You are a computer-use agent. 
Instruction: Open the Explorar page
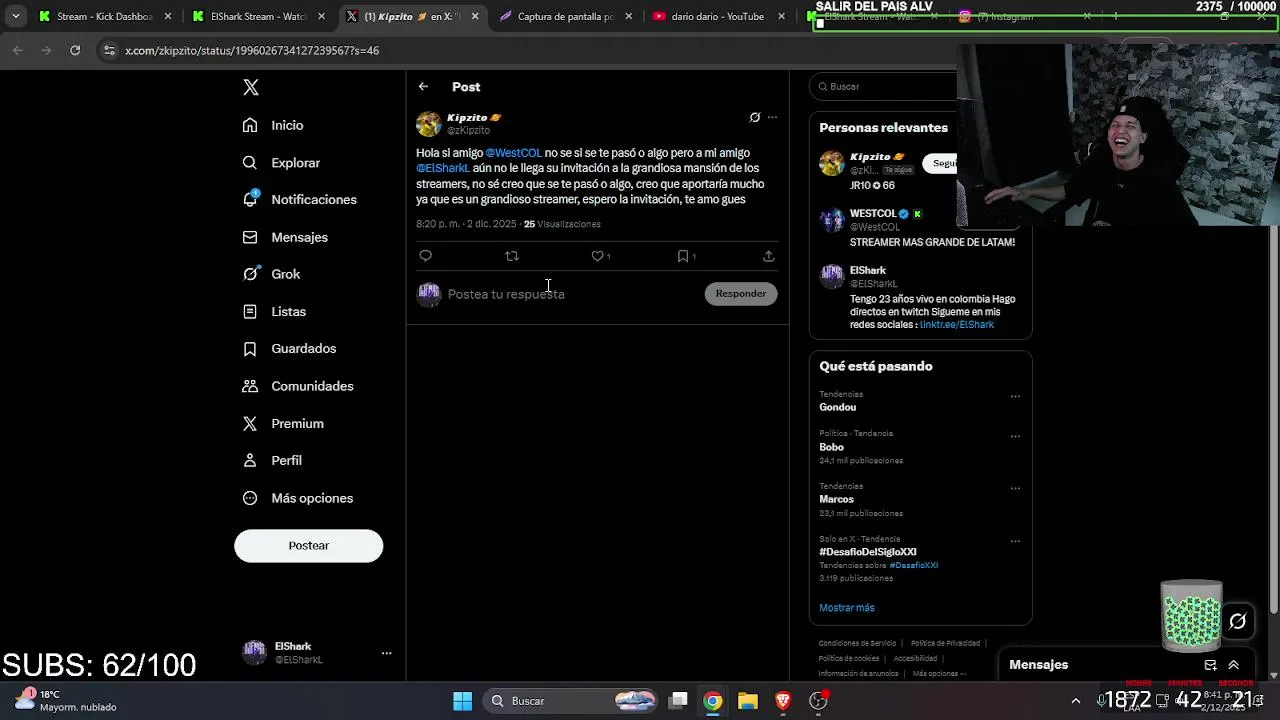coord(281,162)
